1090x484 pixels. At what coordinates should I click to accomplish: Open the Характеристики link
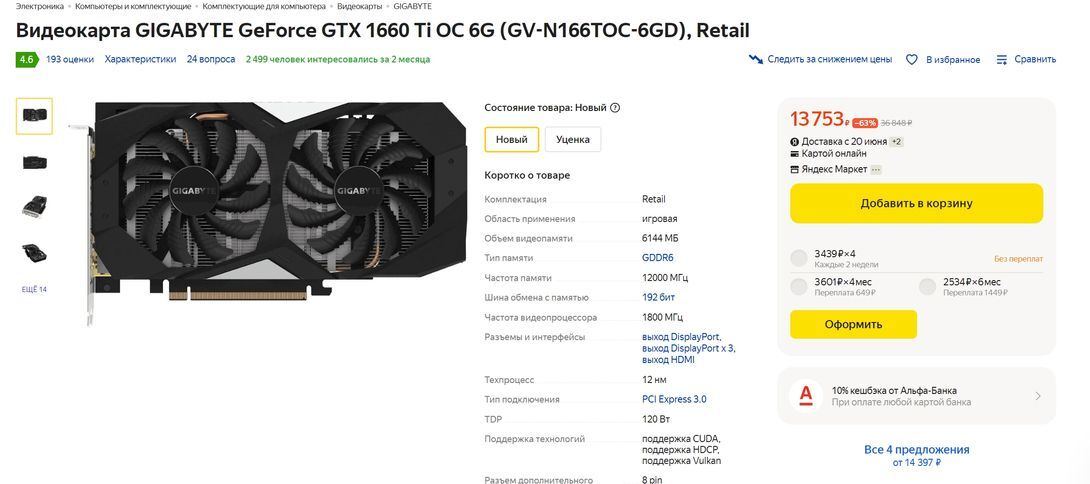point(140,59)
